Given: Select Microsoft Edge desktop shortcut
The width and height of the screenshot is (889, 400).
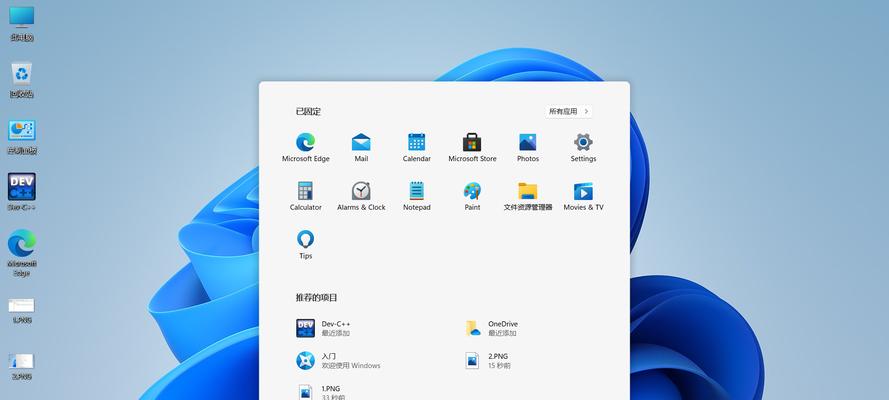Looking at the screenshot, I should pyautogui.click(x=22, y=253).
